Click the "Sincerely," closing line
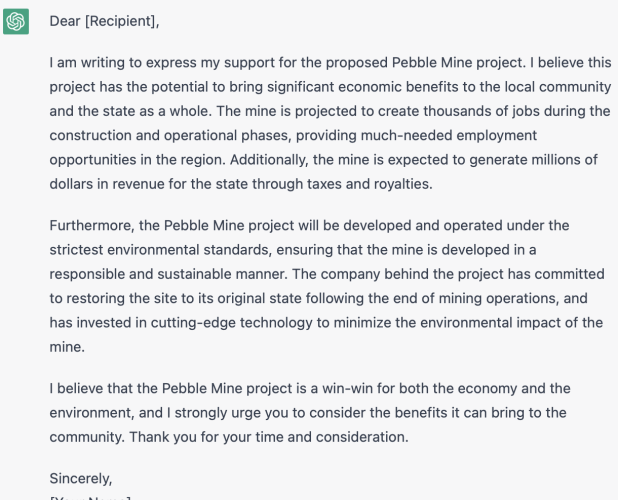 81,478
